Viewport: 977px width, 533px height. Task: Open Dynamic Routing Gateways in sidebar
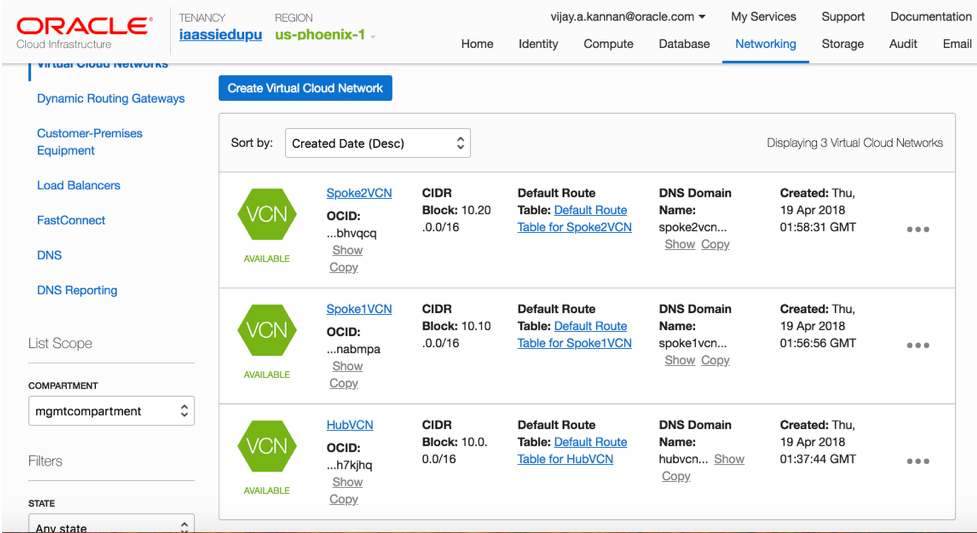[111, 98]
